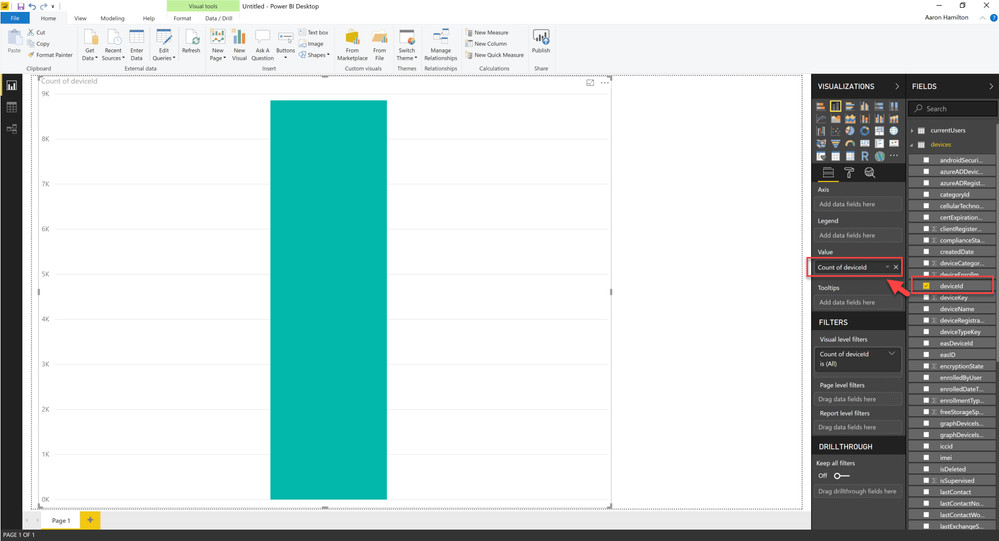Open Ask A Question
Screen dimensions: 999x541
point(262,45)
